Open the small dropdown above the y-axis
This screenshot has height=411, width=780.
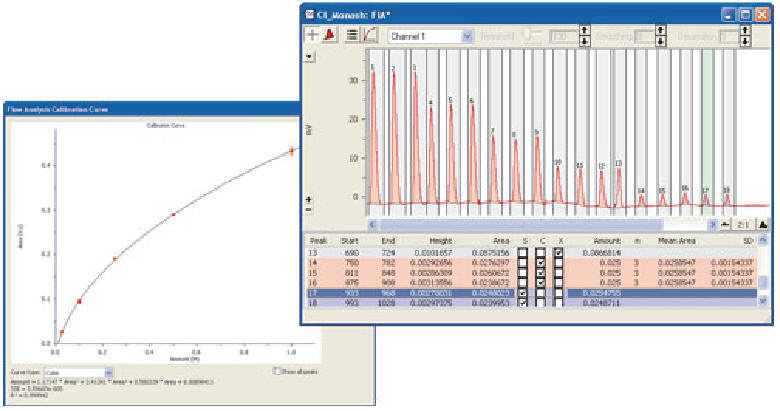click(x=309, y=57)
